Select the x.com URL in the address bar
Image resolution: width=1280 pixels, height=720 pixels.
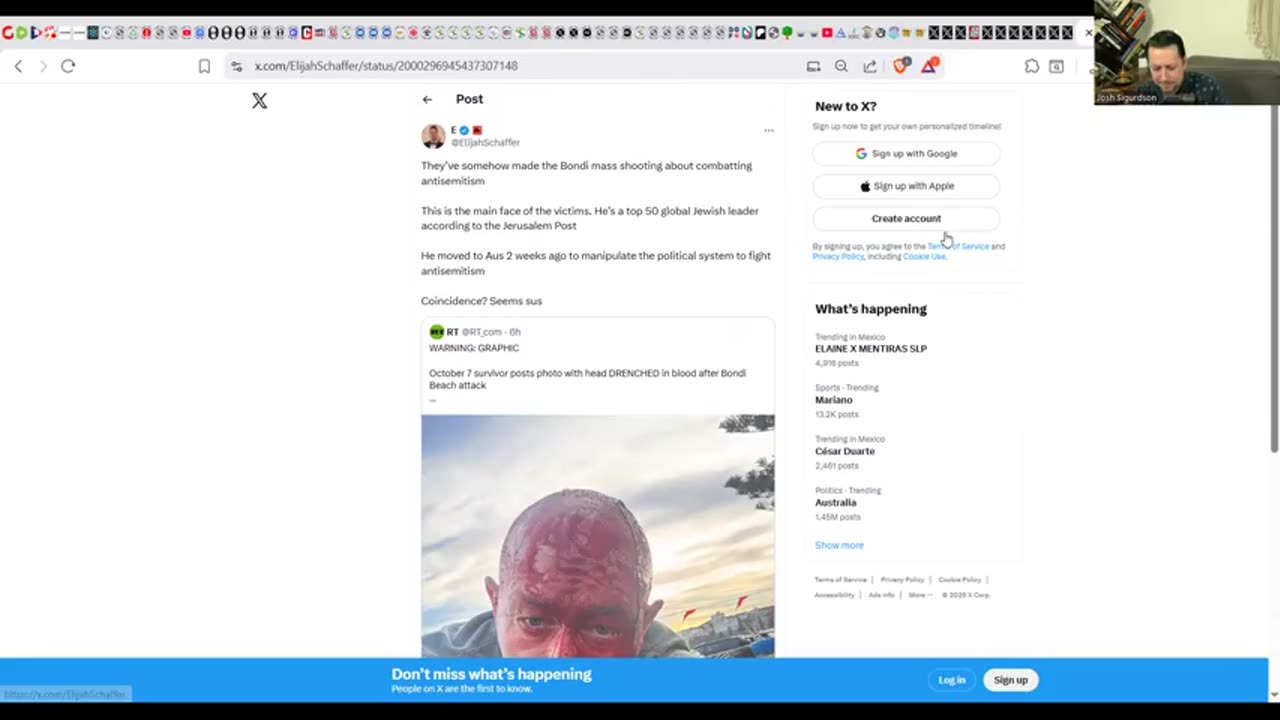[386, 66]
